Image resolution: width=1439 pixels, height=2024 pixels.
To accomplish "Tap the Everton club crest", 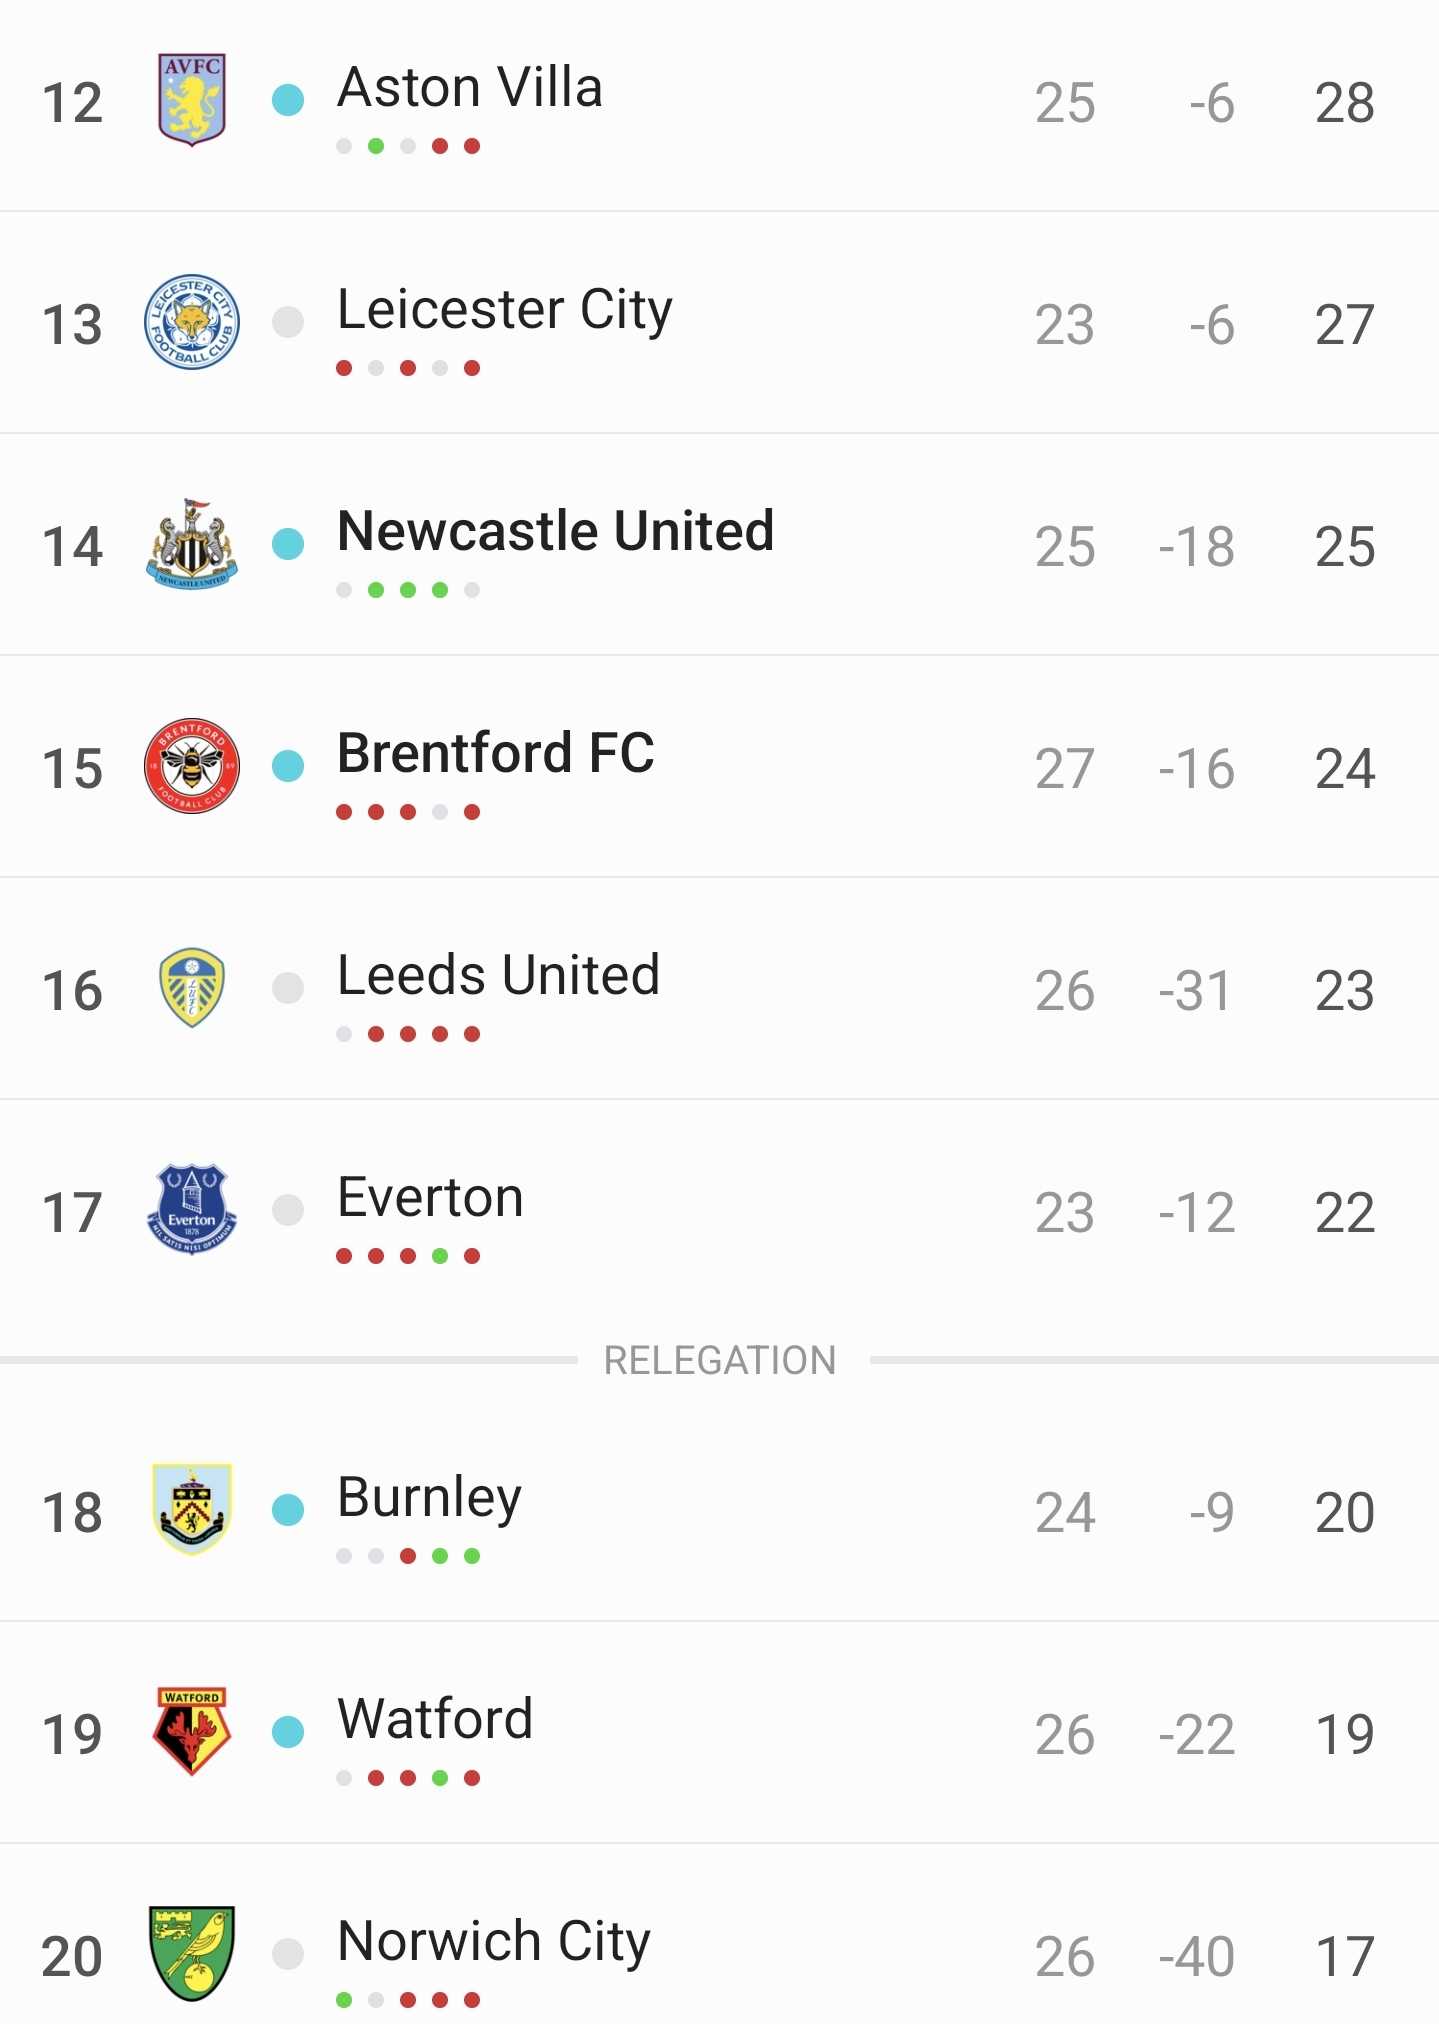I will [192, 1210].
